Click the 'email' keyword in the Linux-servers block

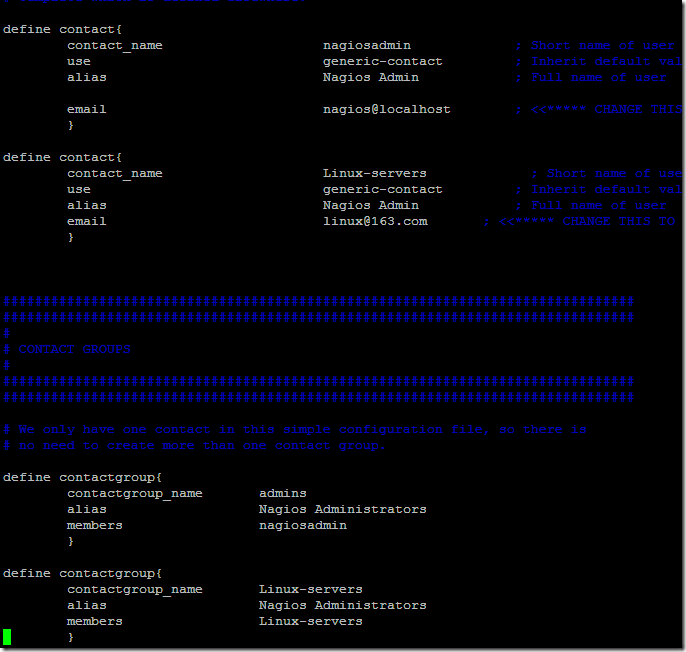click(x=87, y=221)
